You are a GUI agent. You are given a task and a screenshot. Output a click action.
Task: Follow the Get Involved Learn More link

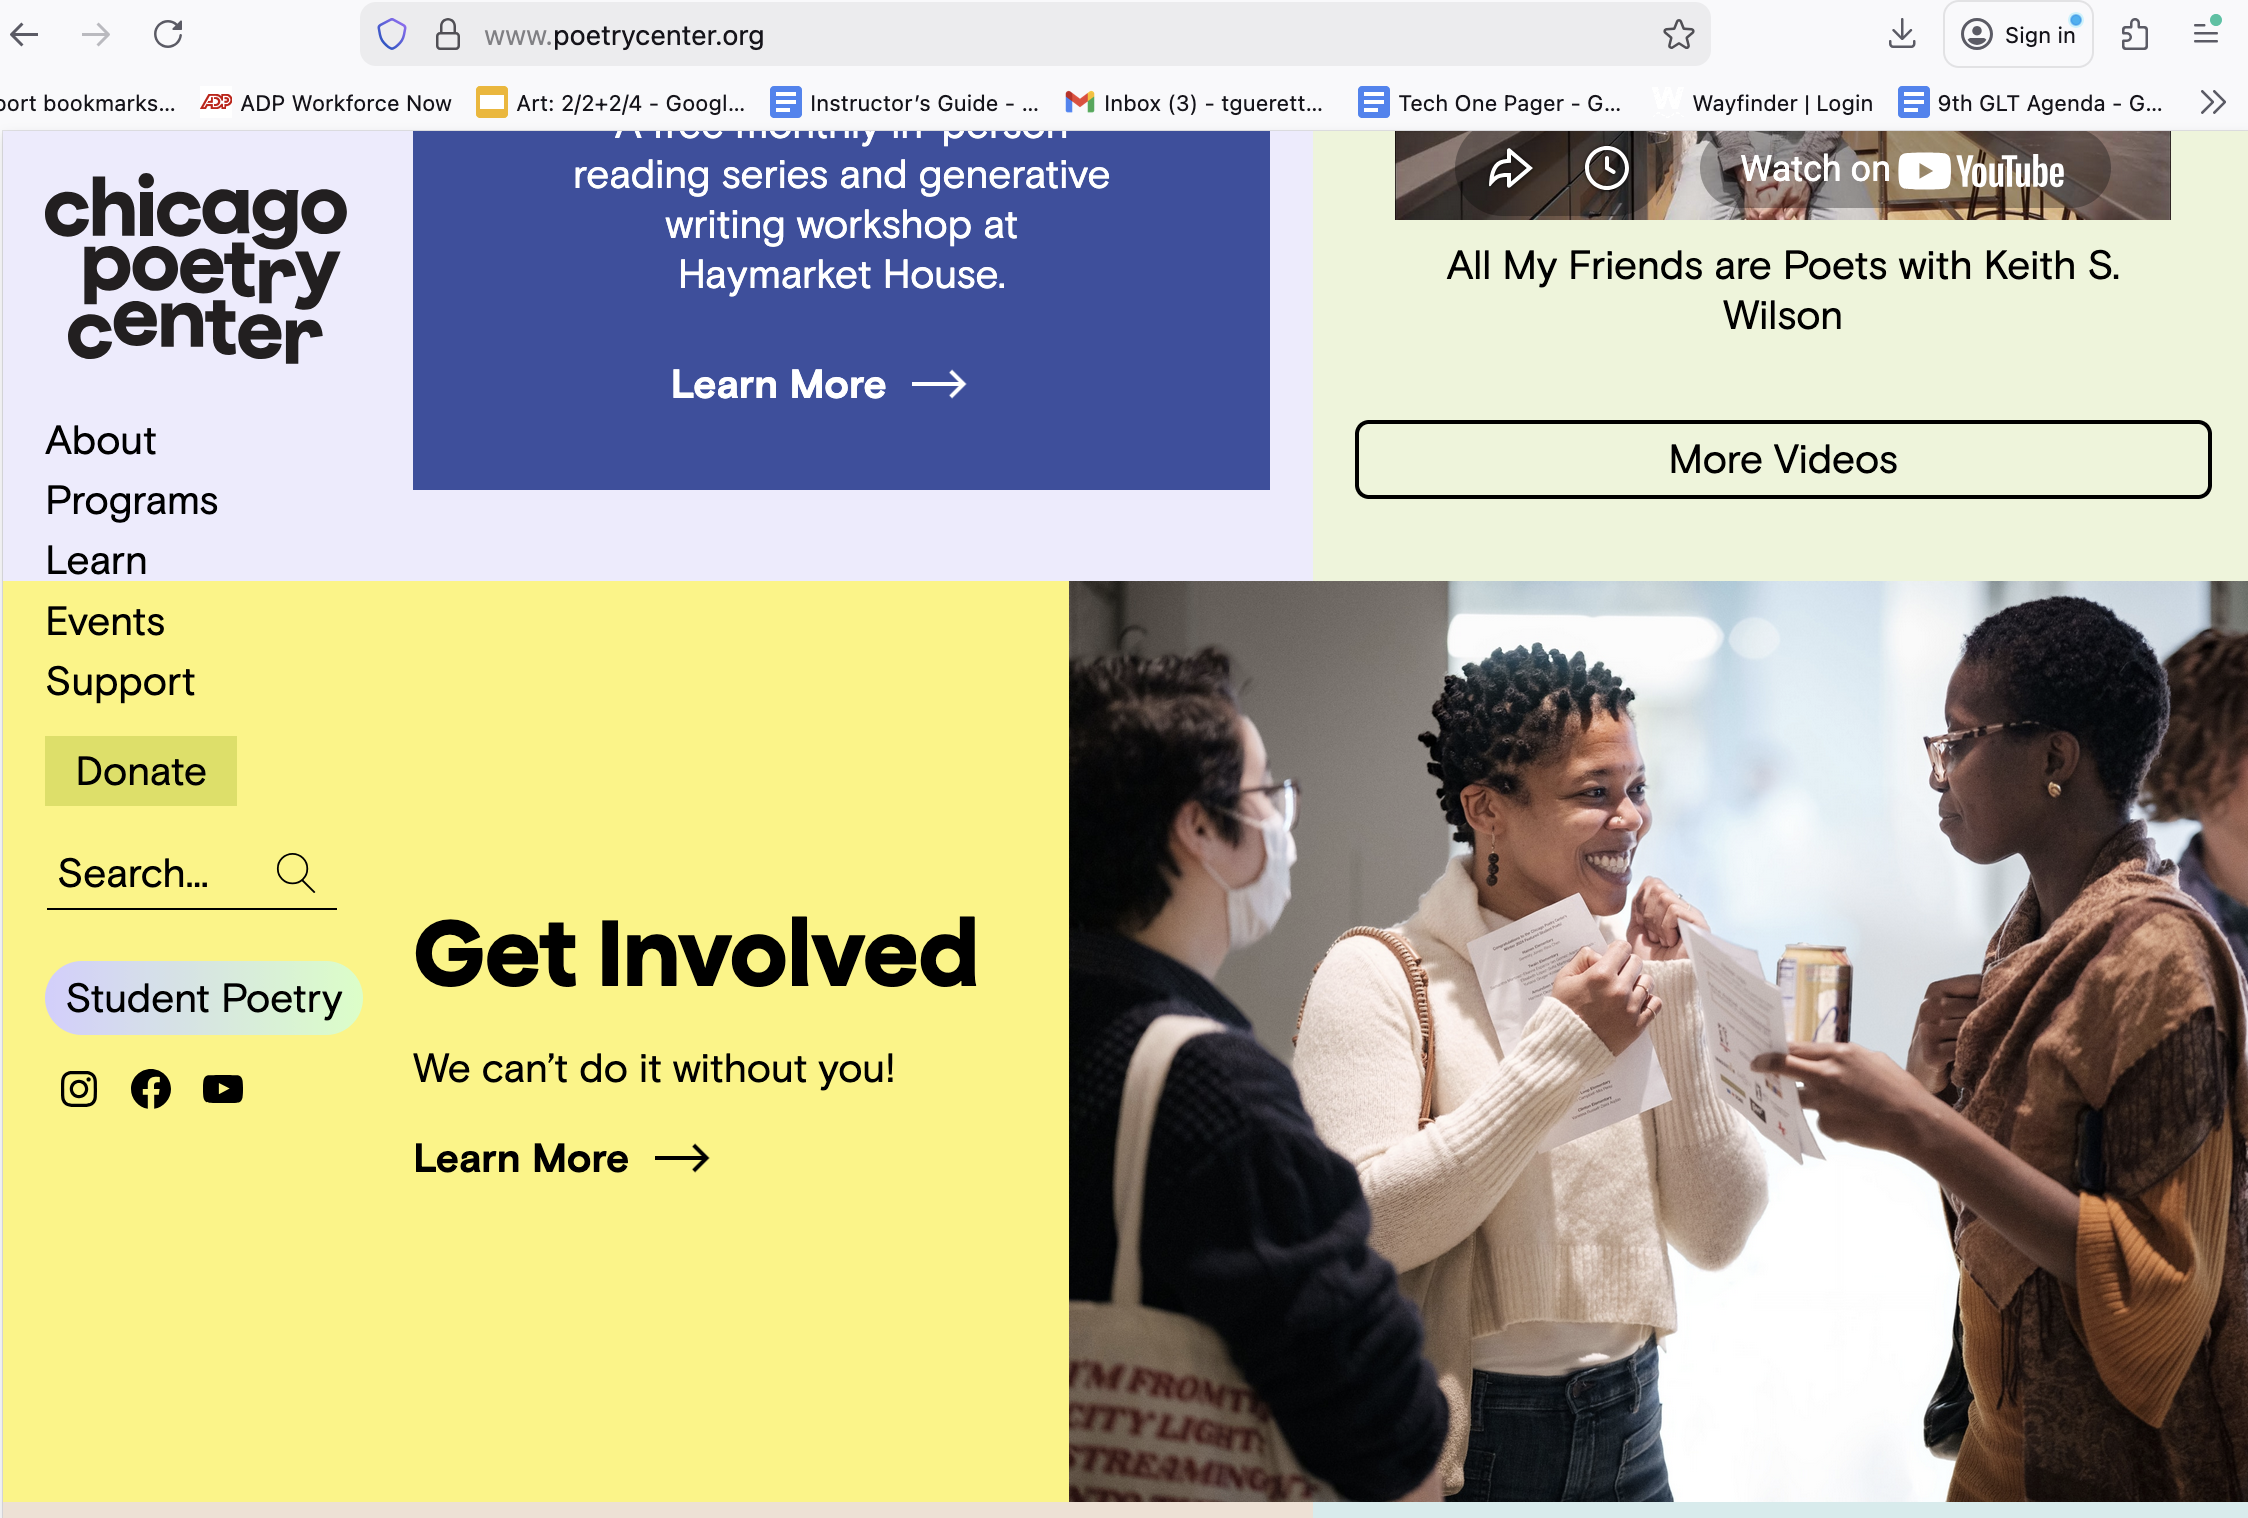point(561,1158)
